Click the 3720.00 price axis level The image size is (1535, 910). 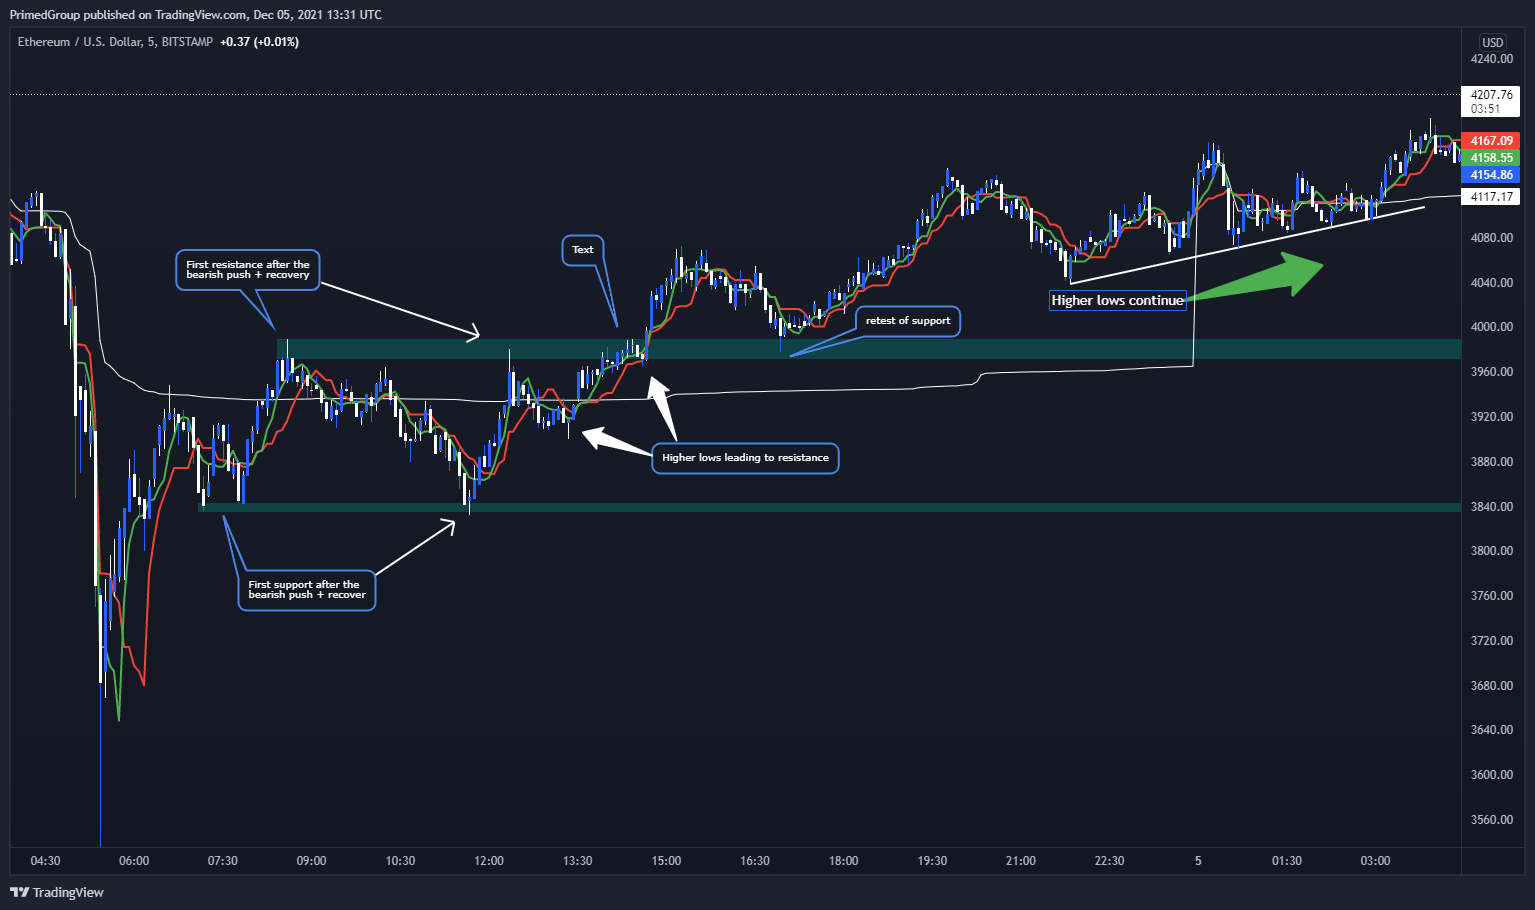1491,641
